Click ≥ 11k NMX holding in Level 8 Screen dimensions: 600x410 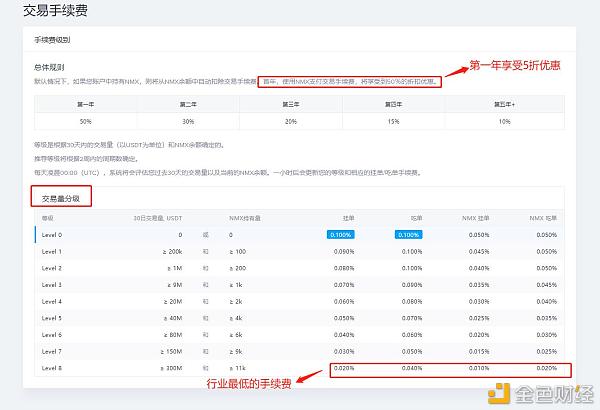pos(238,368)
